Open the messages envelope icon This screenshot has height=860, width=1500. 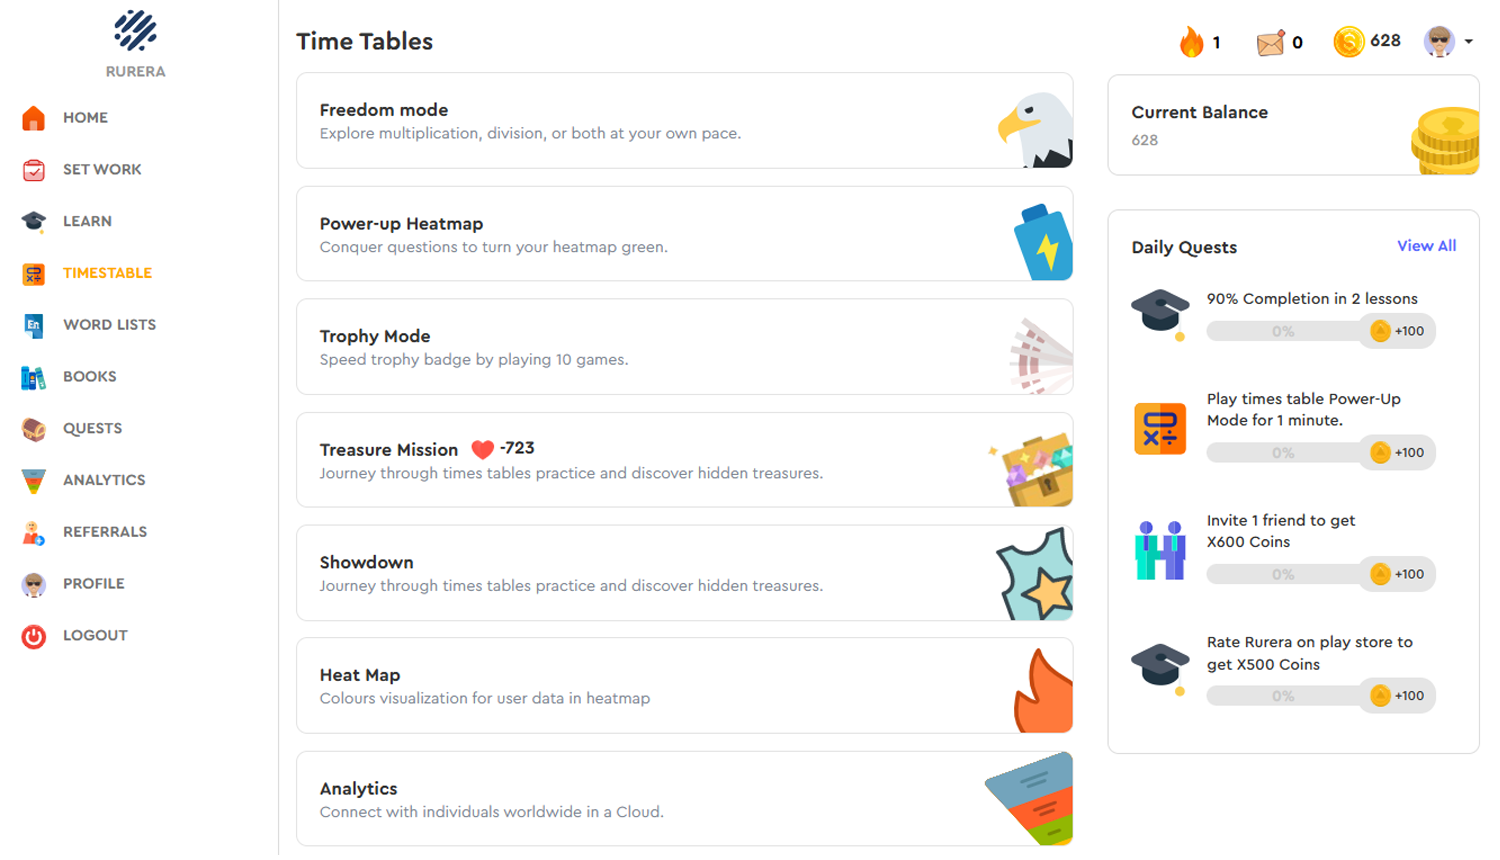(x=1270, y=43)
